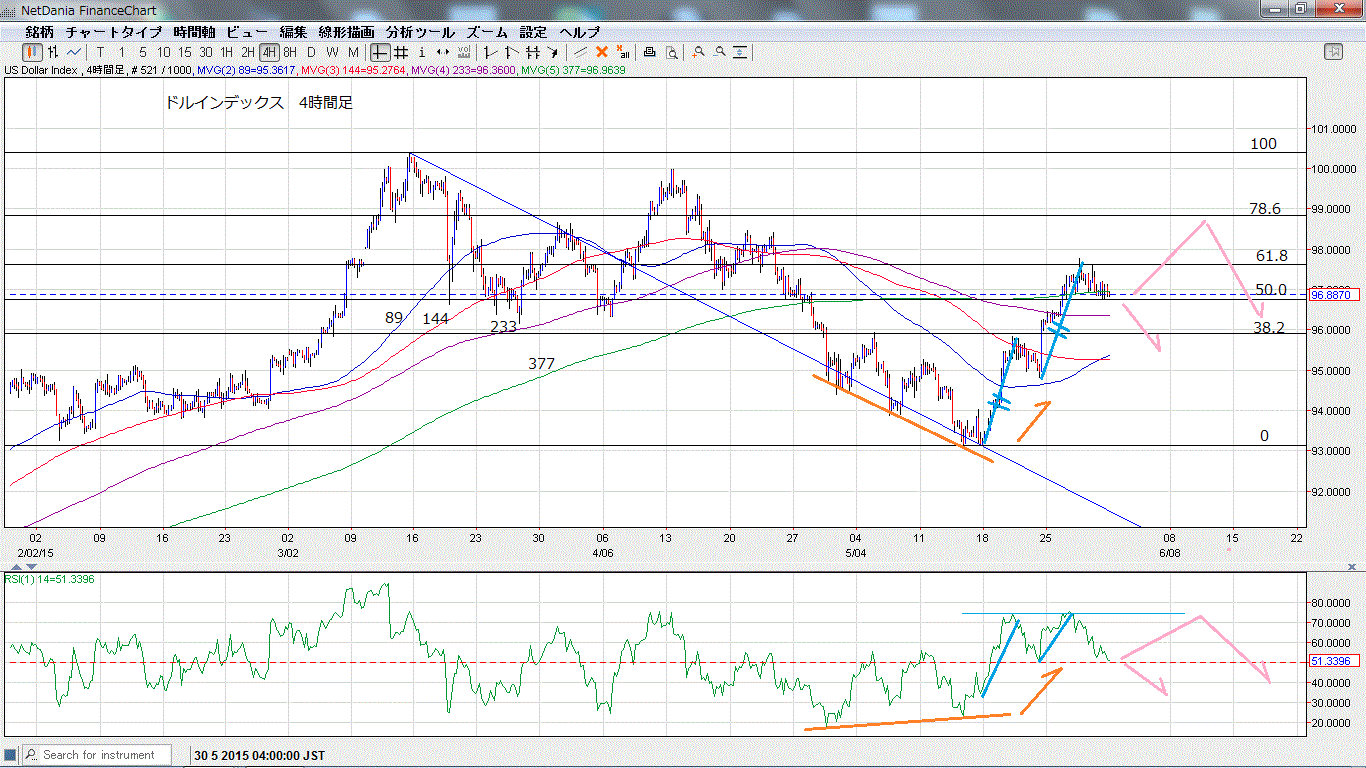Viewport: 1366px width, 768px height.
Task: Click the delete all drawings icon
Action: click(623, 52)
